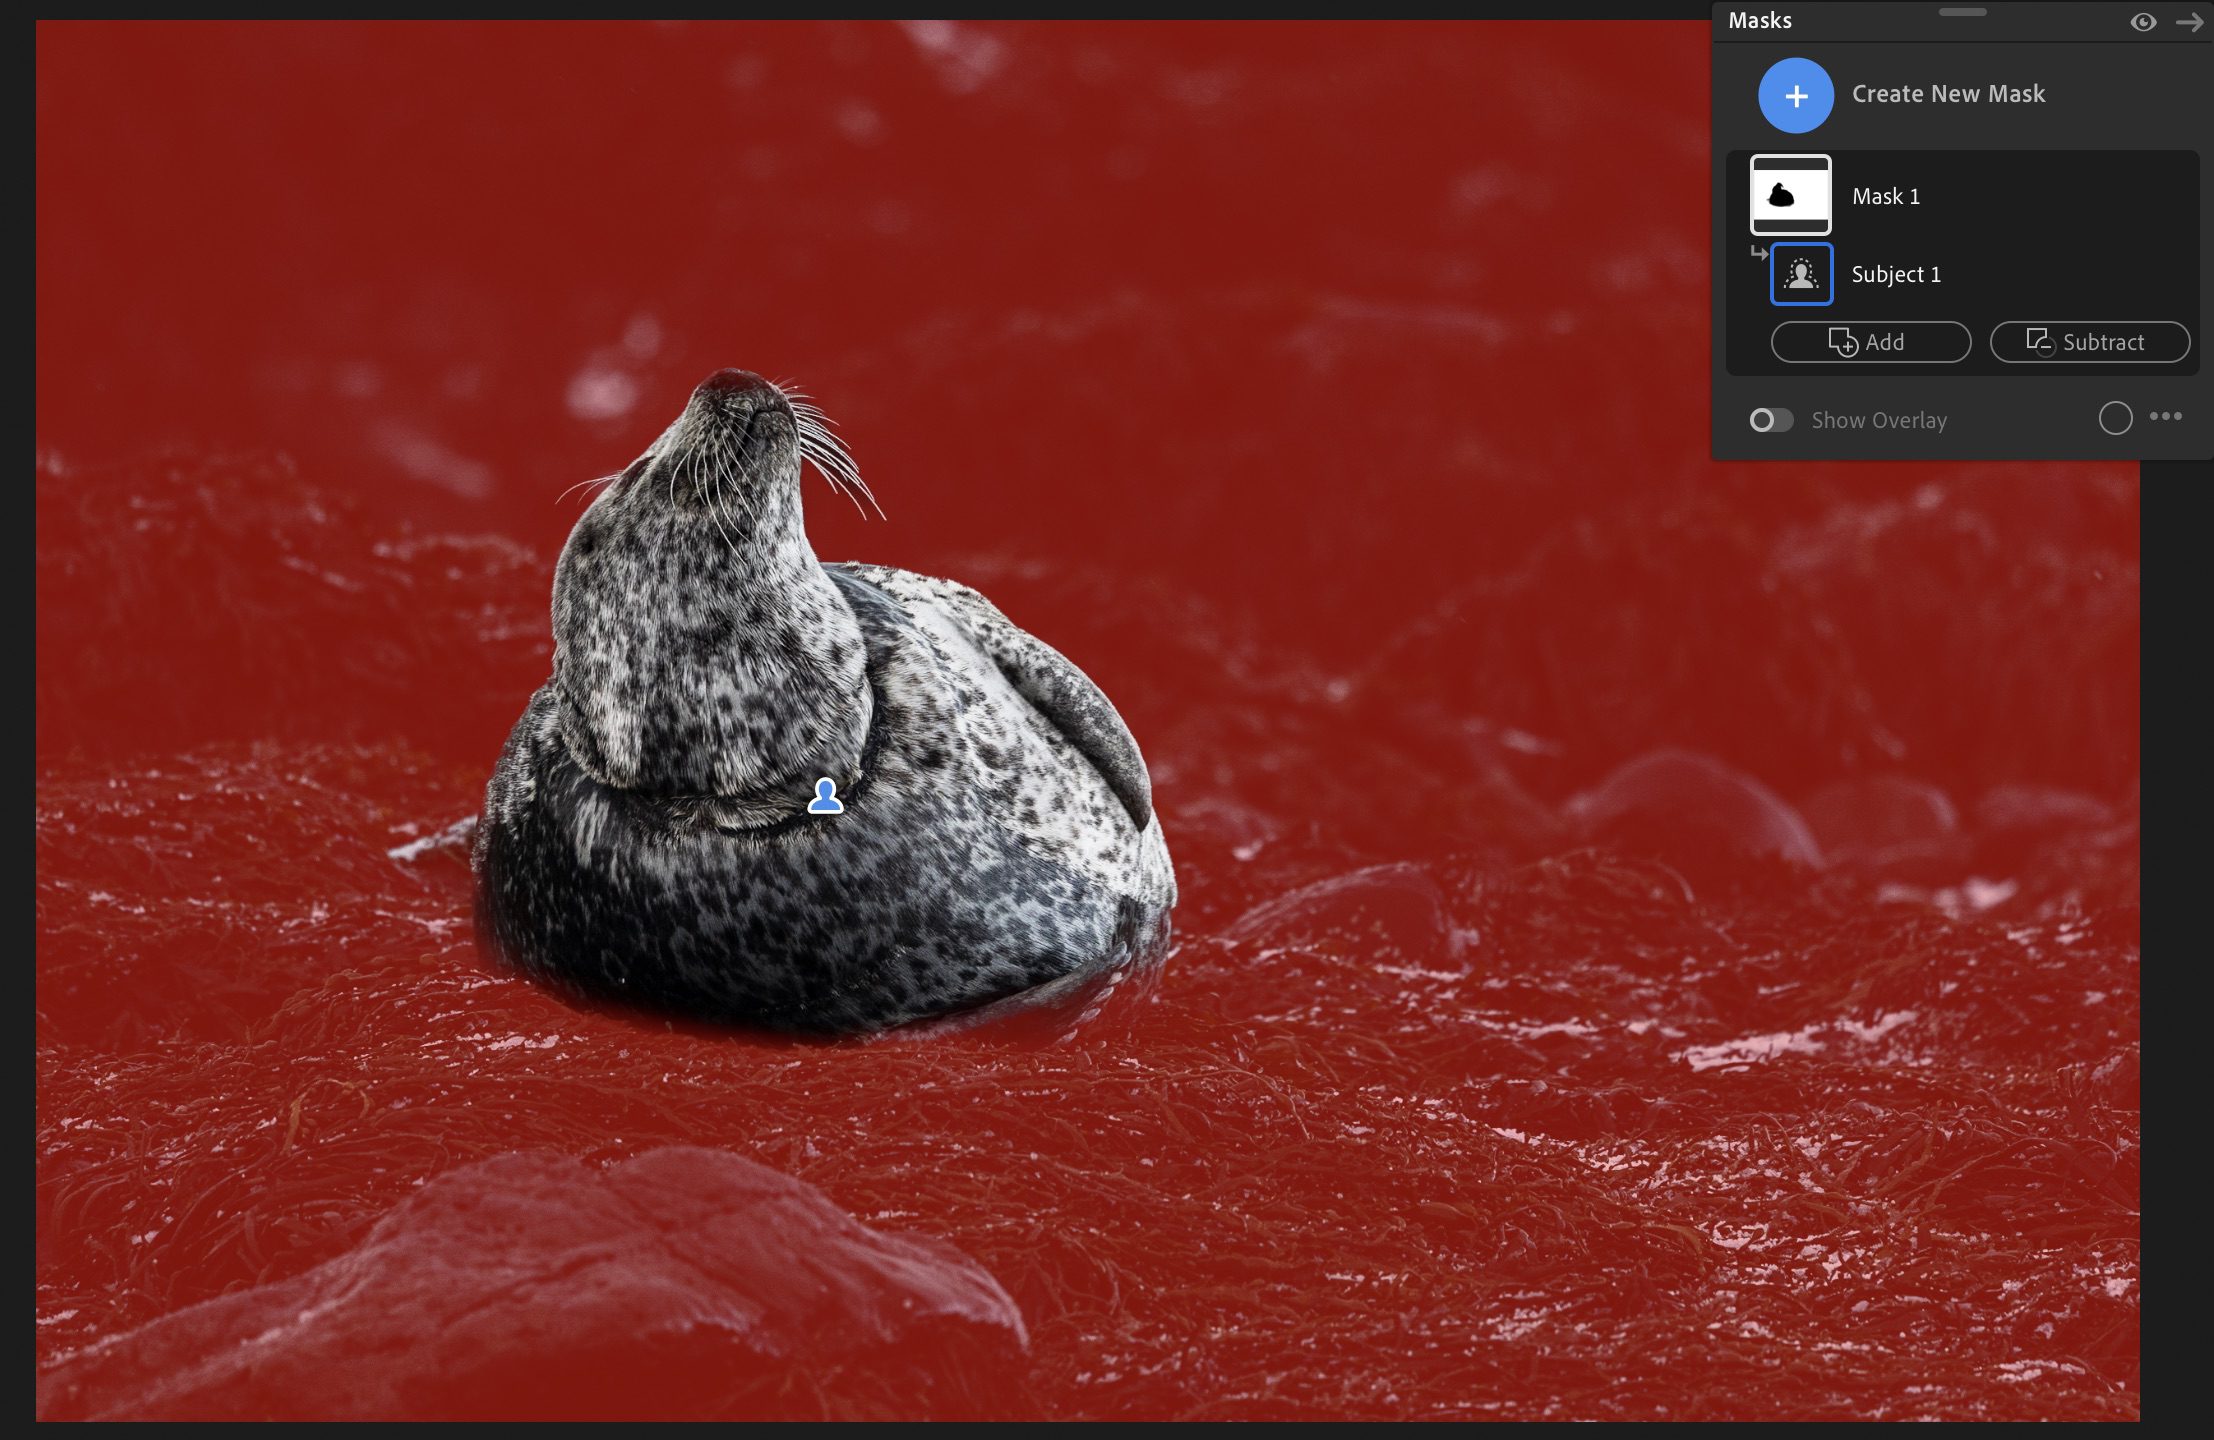Click the blue plus Create New Mask button

[1795, 96]
